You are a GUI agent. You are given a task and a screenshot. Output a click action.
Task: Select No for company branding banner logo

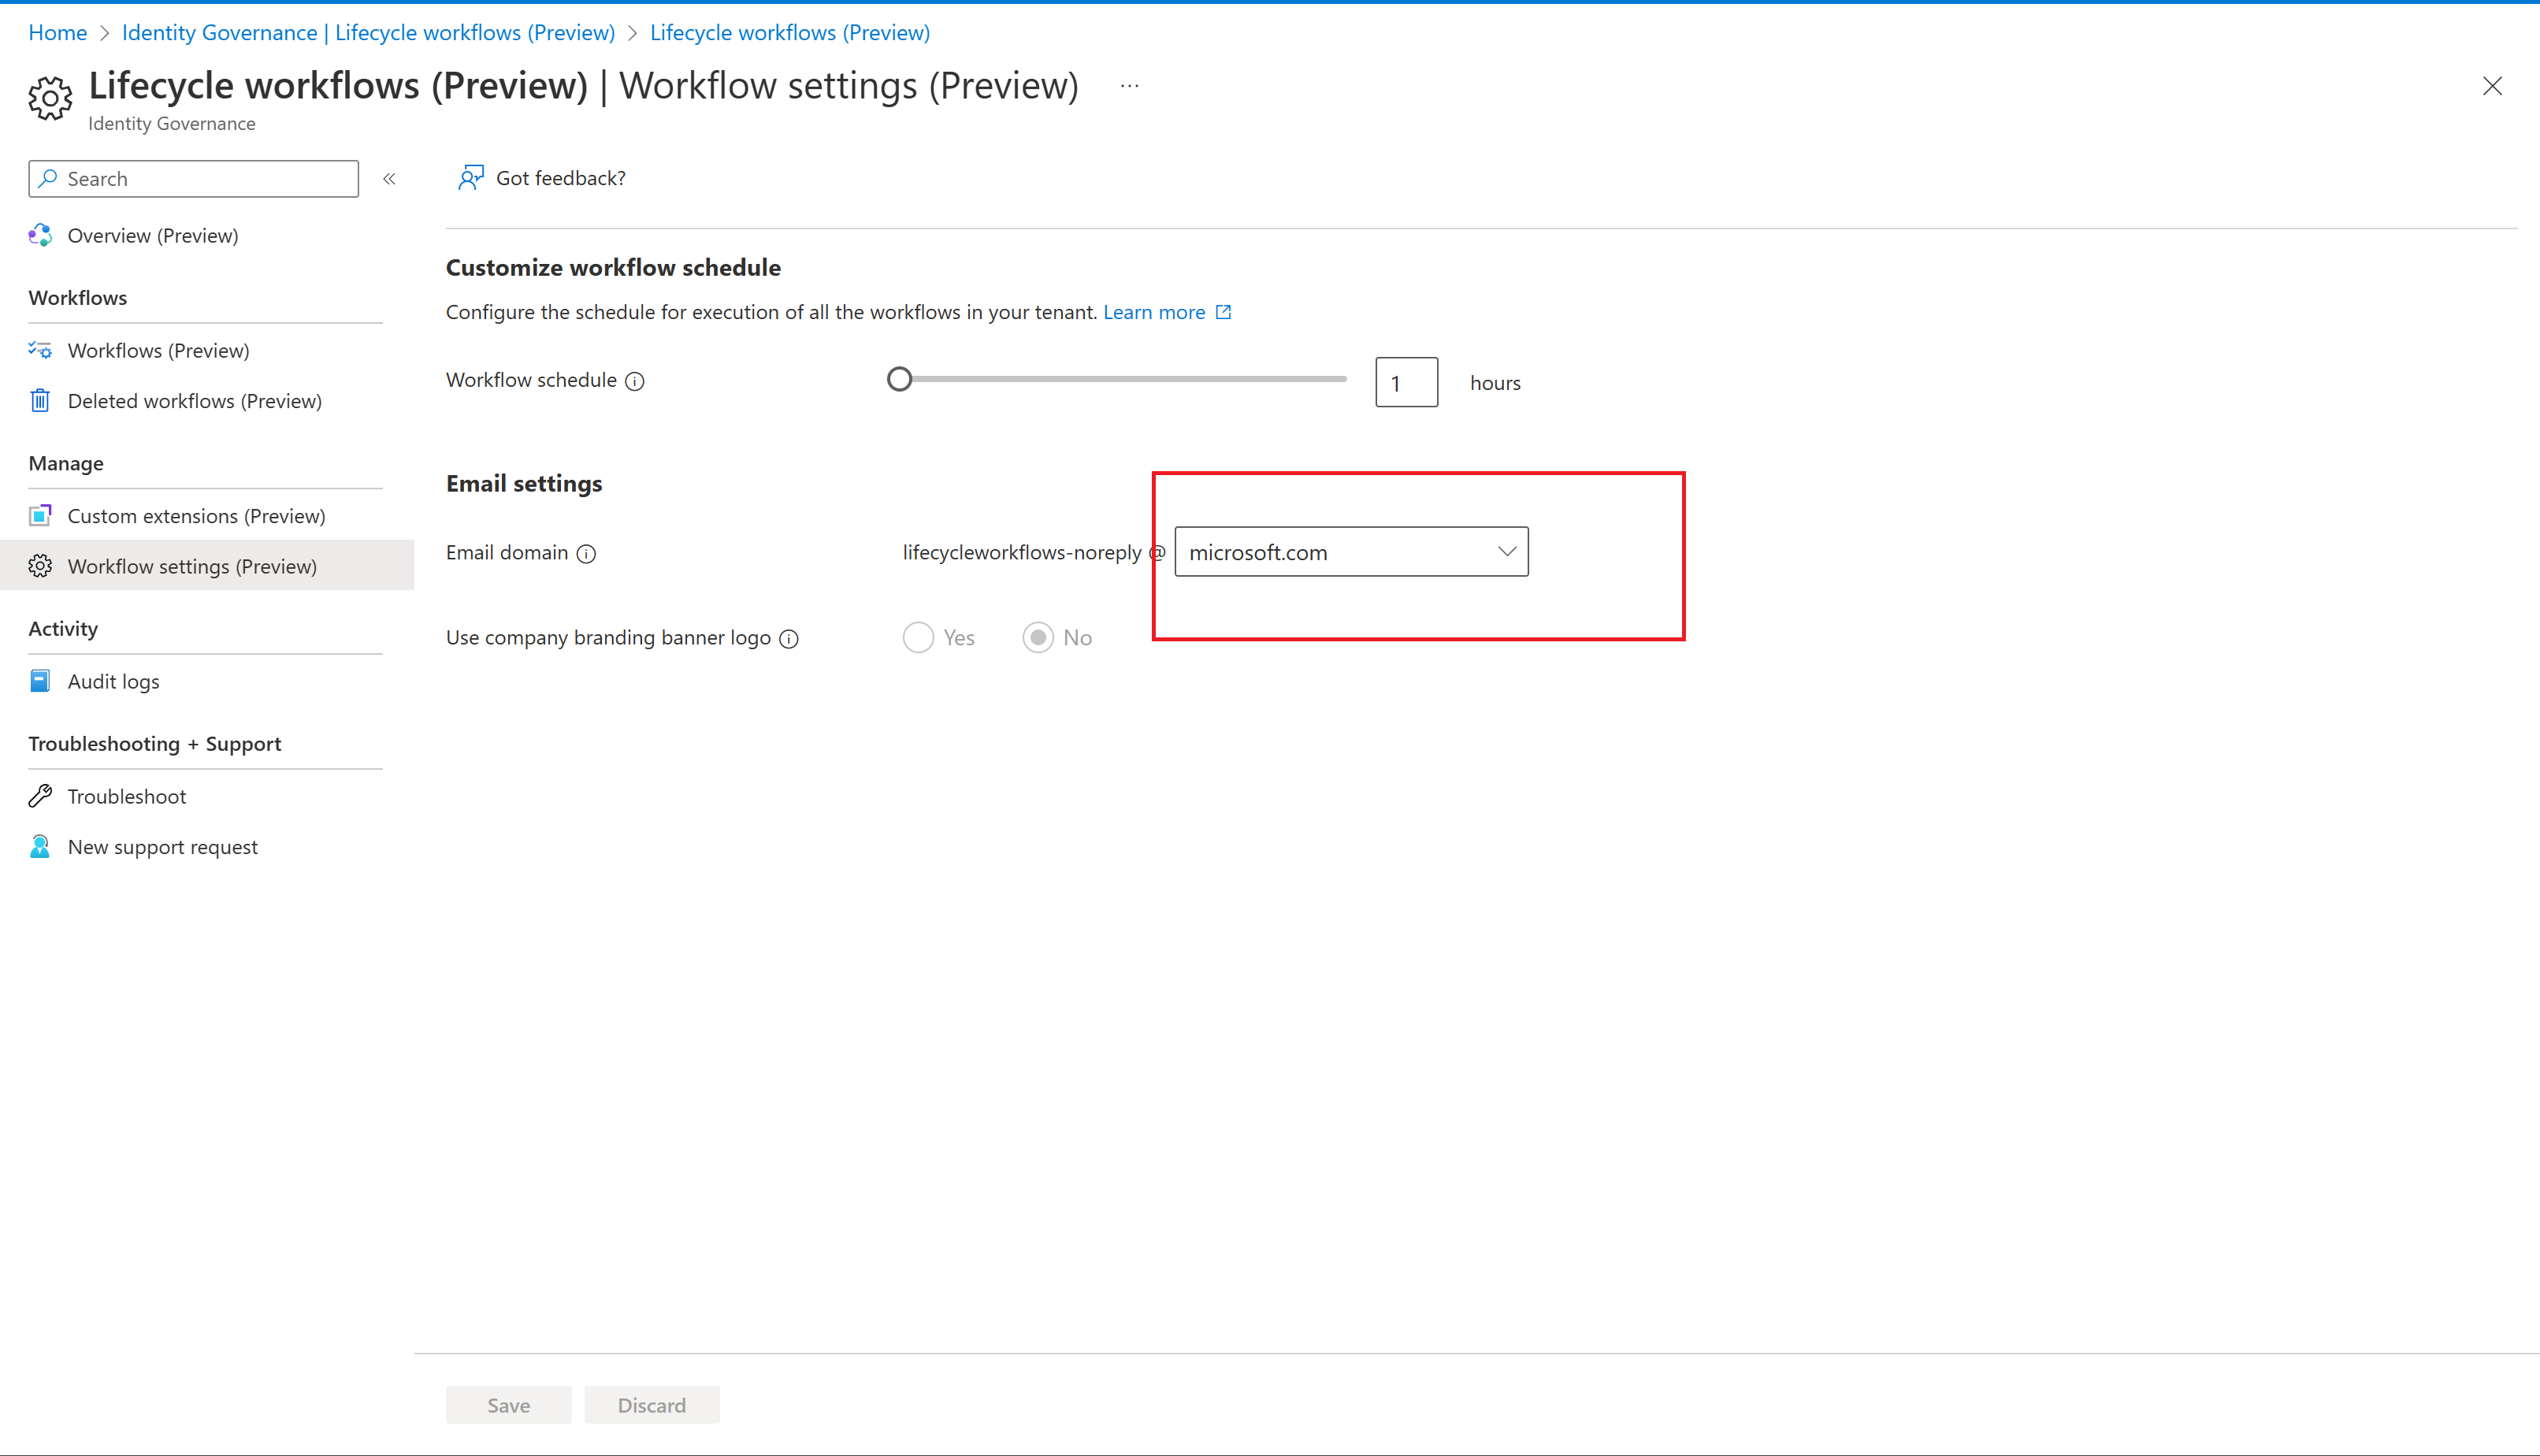coord(1038,637)
